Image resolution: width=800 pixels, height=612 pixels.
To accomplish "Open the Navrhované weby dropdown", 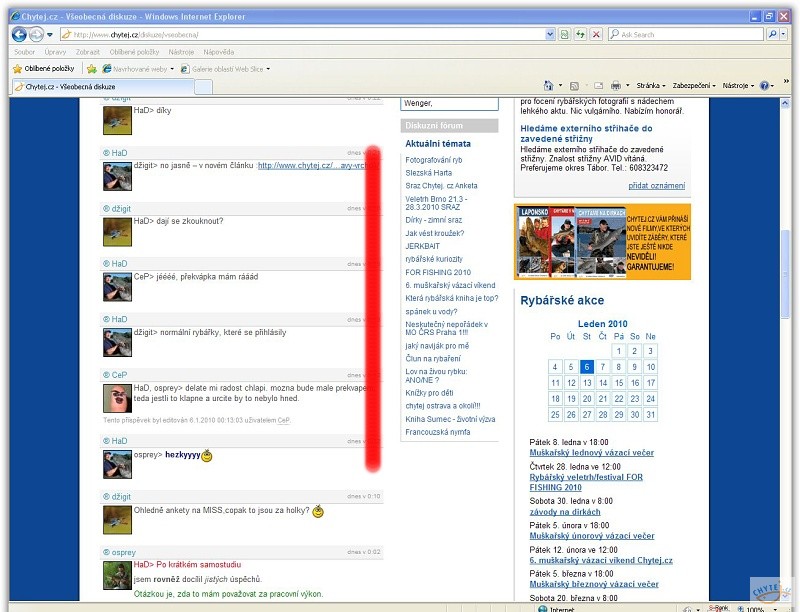I will [x=139, y=69].
